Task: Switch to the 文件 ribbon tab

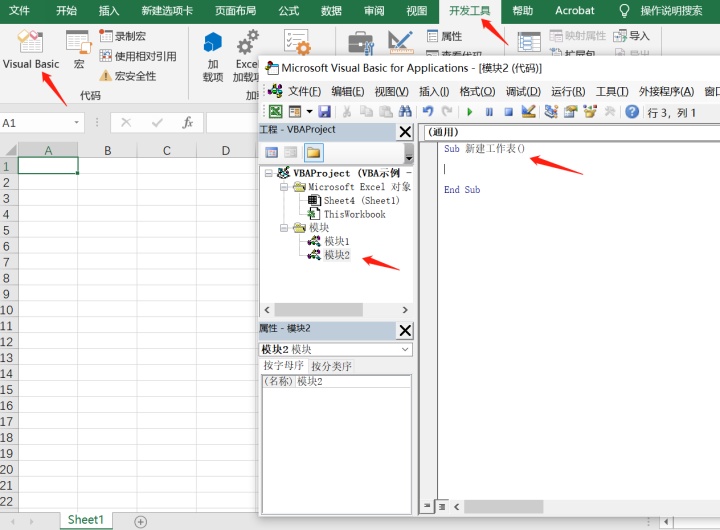Action: coord(19,10)
